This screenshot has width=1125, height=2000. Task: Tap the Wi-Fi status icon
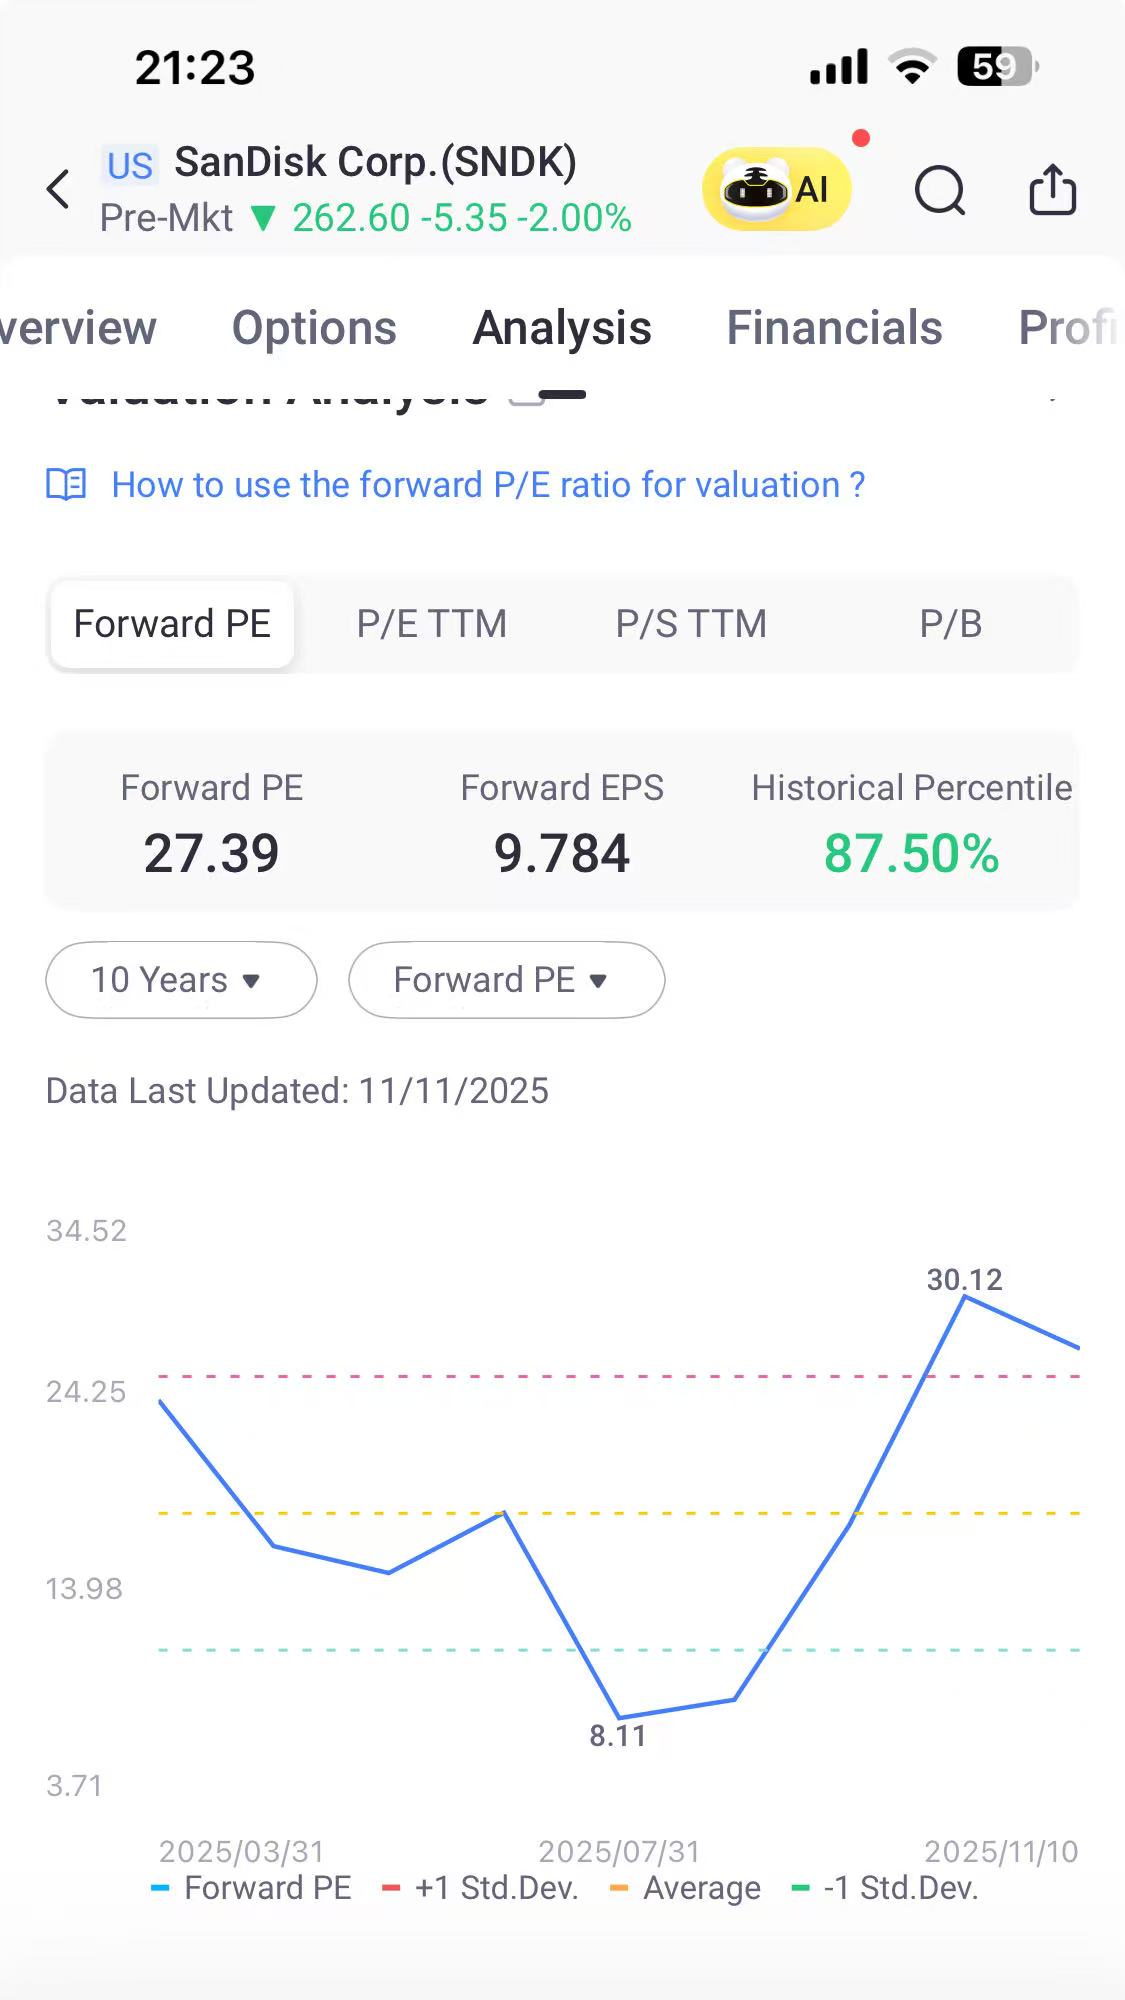tap(912, 67)
